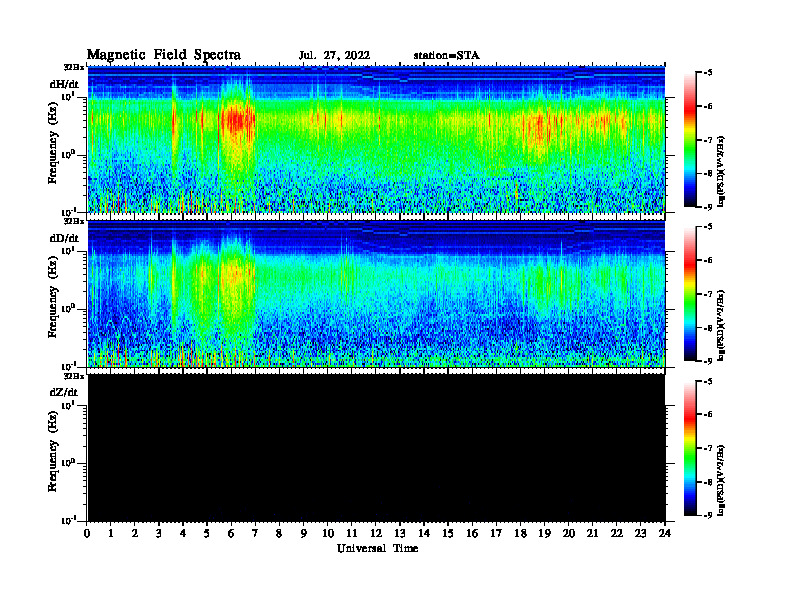Click the 'Universal Time' axis label
Viewport: 792px width, 612px height.
pyautogui.click(x=377, y=548)
